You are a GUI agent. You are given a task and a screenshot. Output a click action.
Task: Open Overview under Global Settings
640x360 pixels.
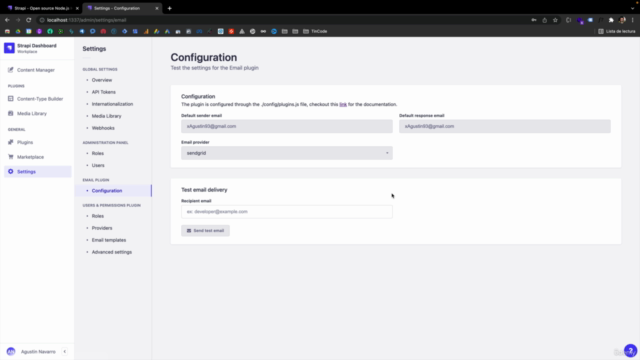(x=102, y=80)
